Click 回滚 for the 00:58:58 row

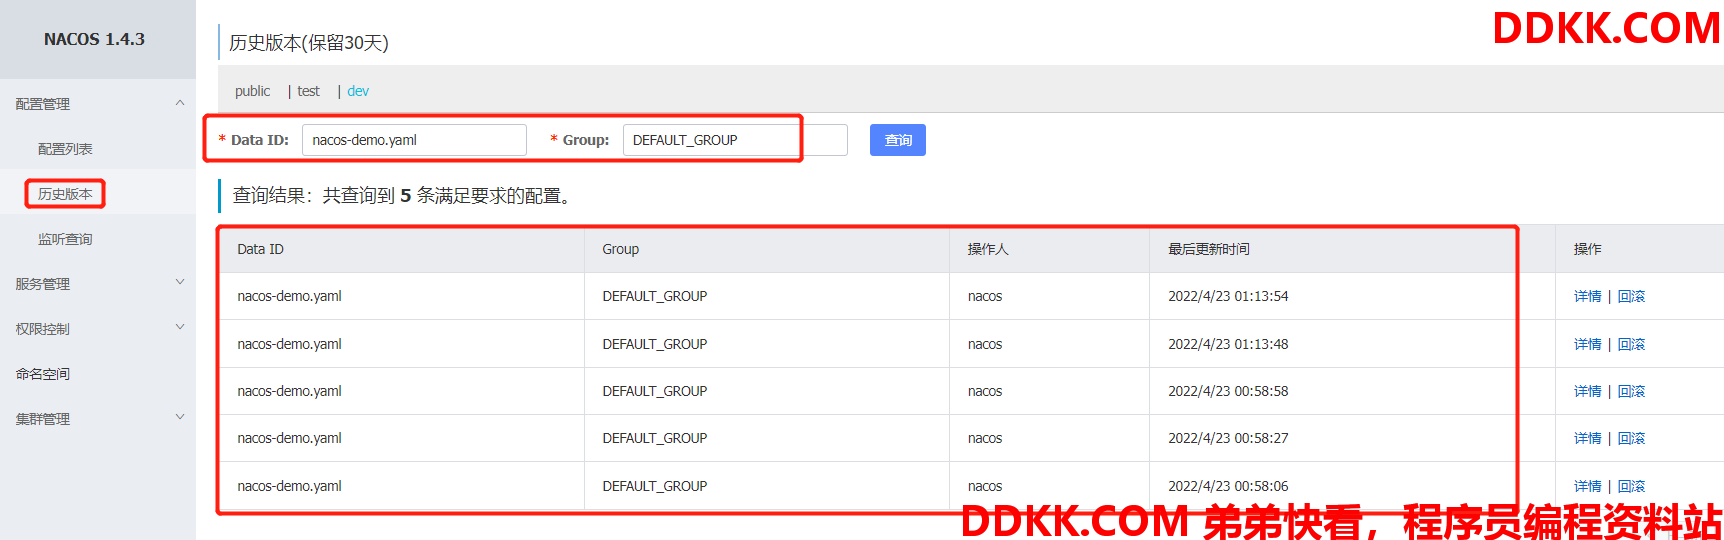tap(1631, 391)
